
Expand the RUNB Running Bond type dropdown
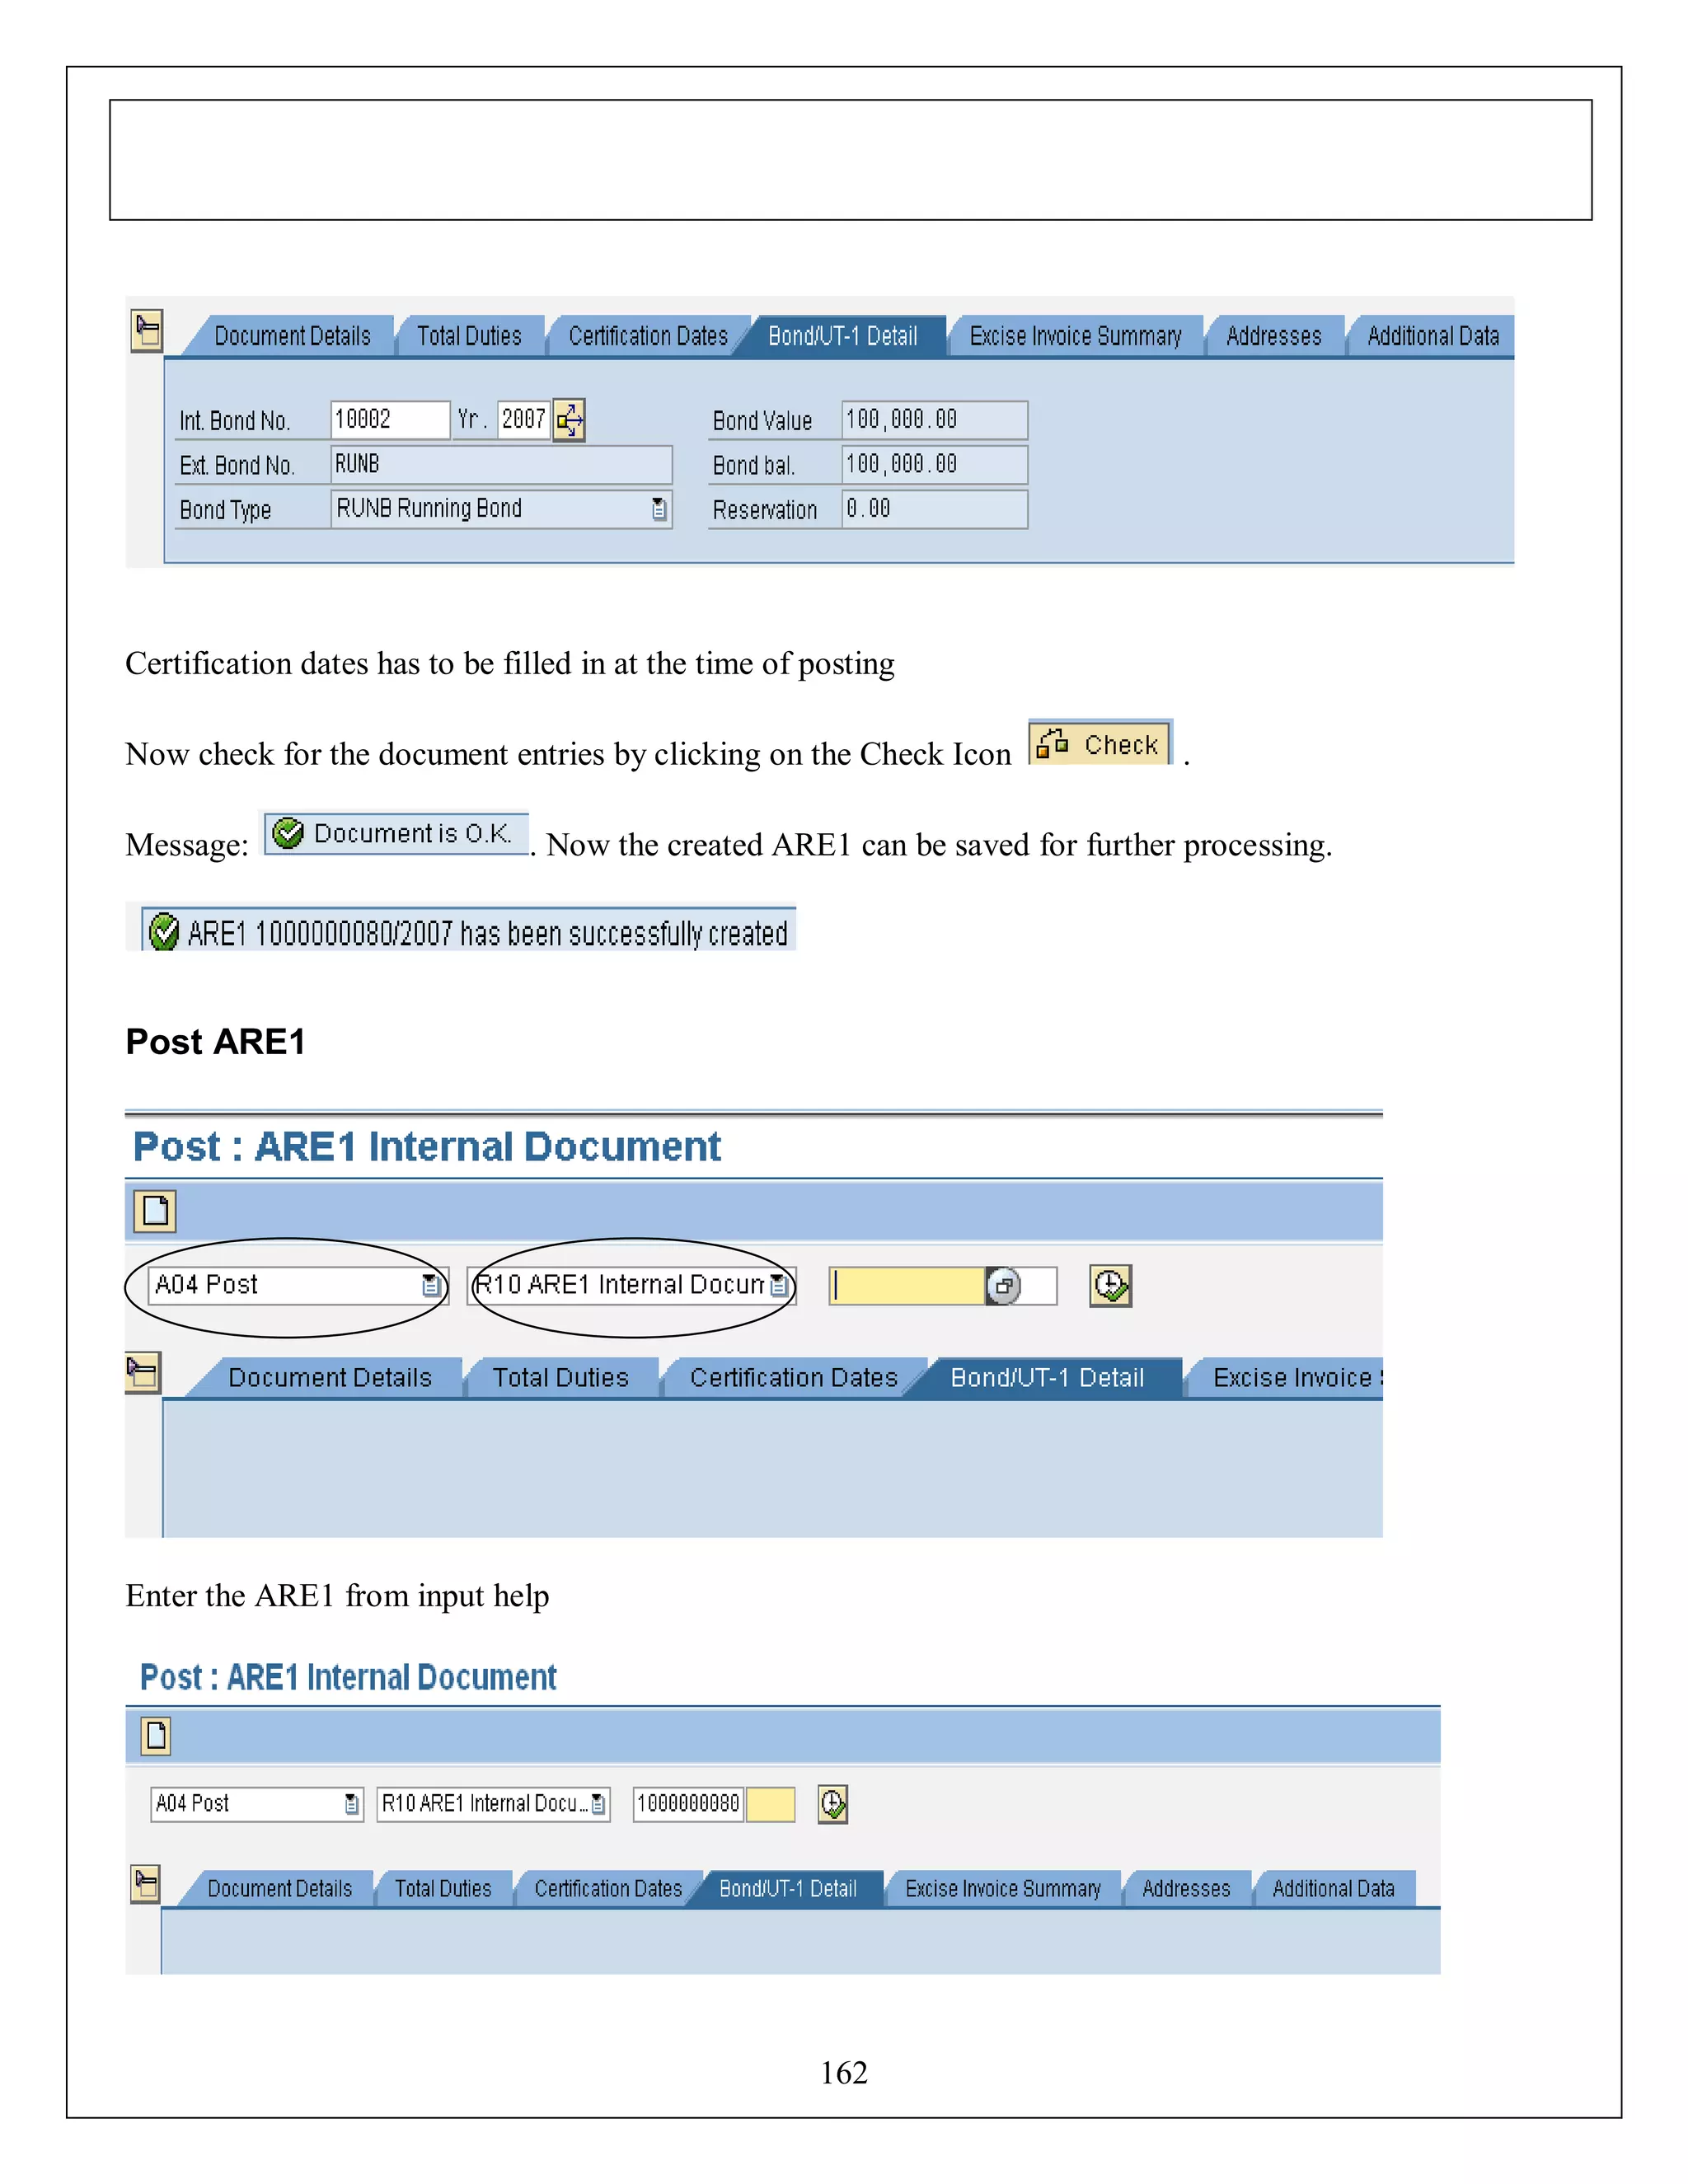[659, 509]
